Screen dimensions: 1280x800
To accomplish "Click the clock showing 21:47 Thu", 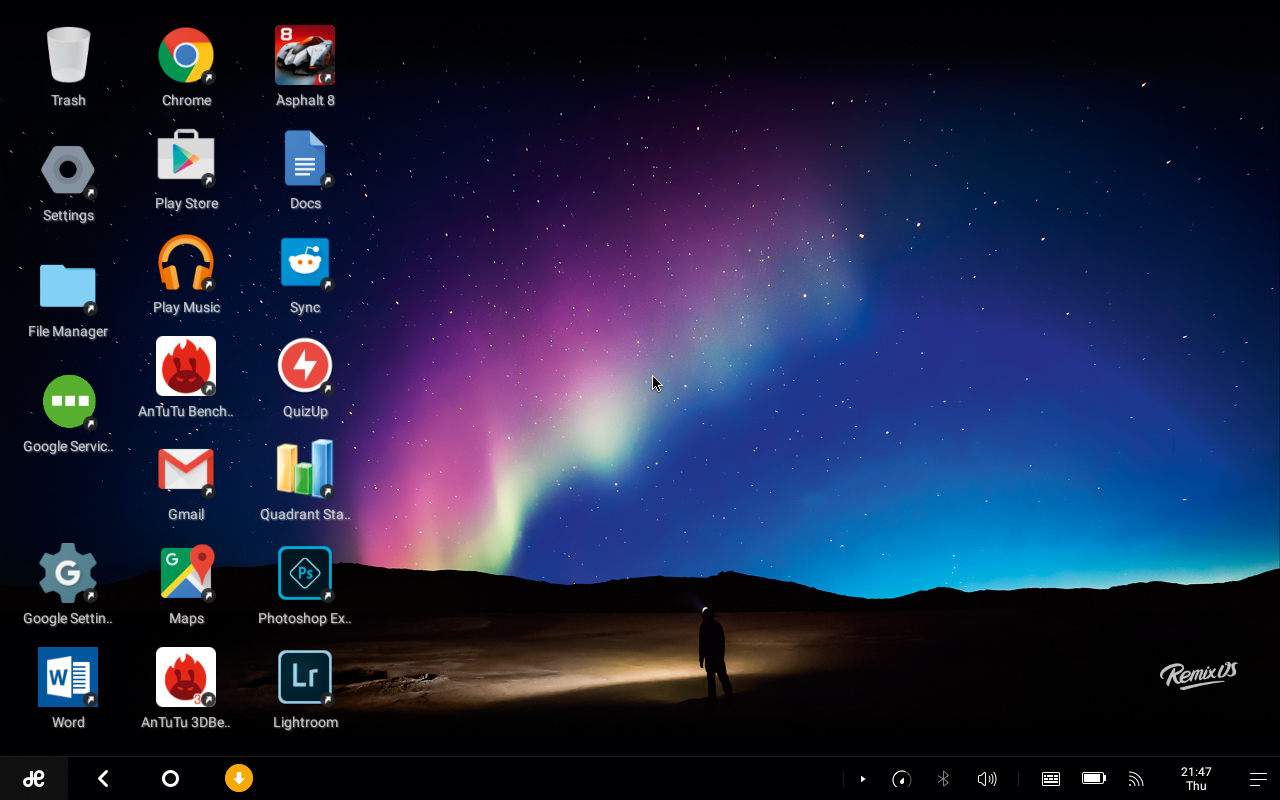I will pyautogui.click(x=1196, y=778).
